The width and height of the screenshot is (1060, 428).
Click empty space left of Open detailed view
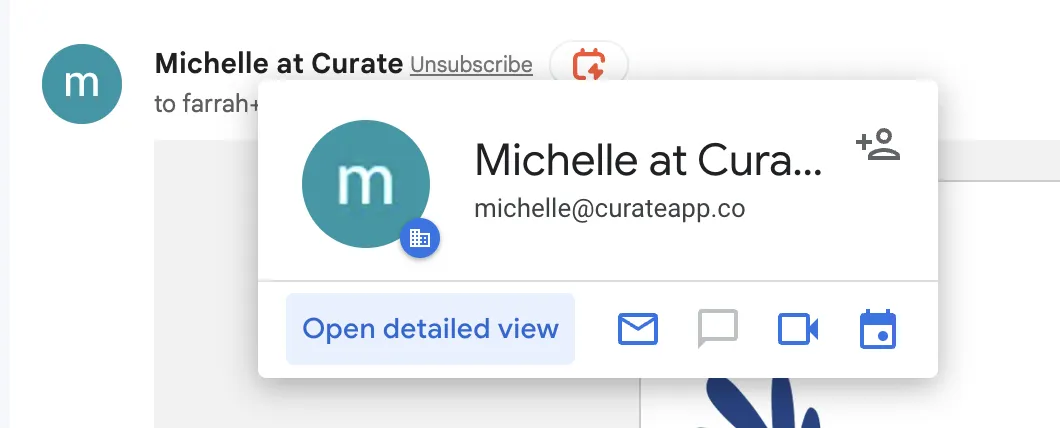(x=271, y=330)
